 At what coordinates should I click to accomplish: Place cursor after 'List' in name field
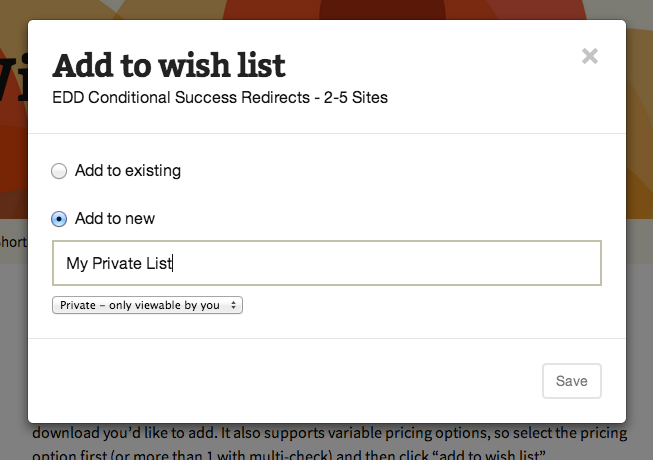pyautogui.click(x=173, y=263)
